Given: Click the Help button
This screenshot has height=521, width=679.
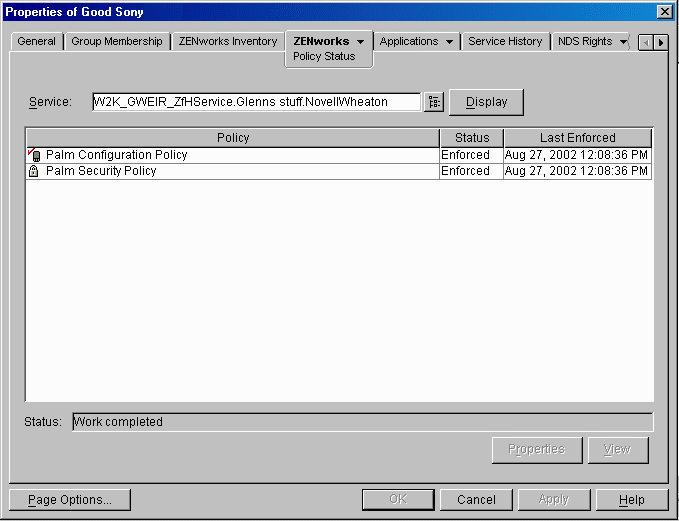Looking at the screenshot, I should pos(632,500).
